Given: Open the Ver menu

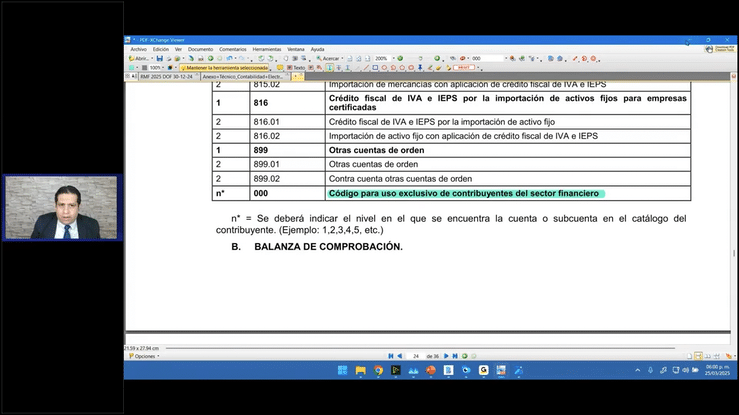Looking at the screenshot, I should [178, 49].
